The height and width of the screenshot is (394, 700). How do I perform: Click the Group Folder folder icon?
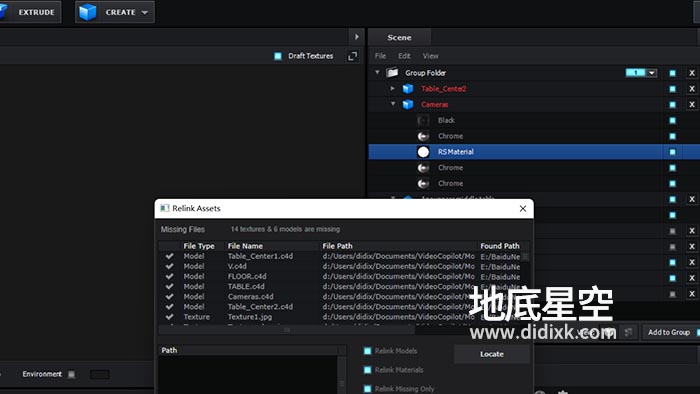[392, 72]
